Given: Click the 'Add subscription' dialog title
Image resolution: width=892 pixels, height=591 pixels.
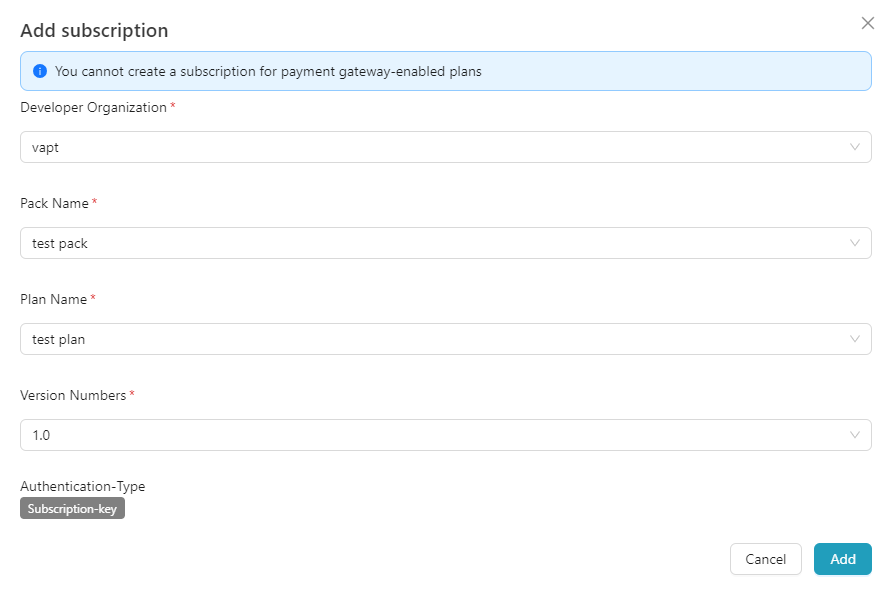Looking at the screenshot, I should point(94,31).
